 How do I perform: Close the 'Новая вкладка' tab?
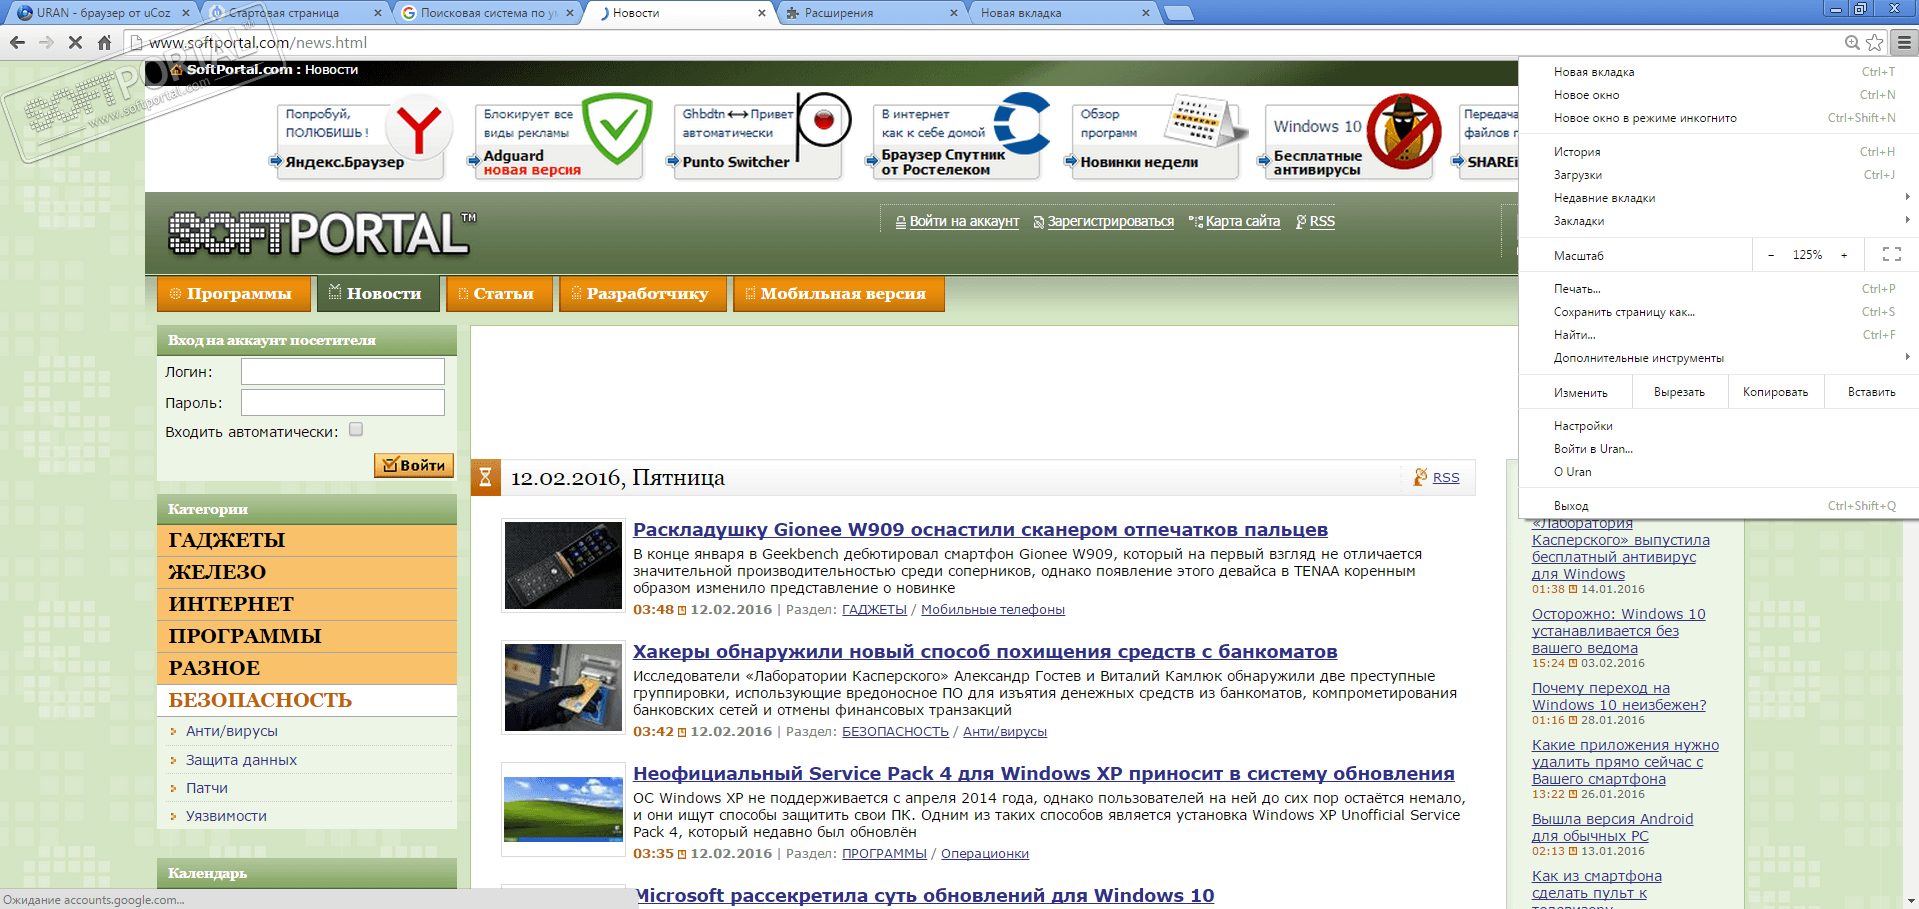click(x=1146, y=13)
